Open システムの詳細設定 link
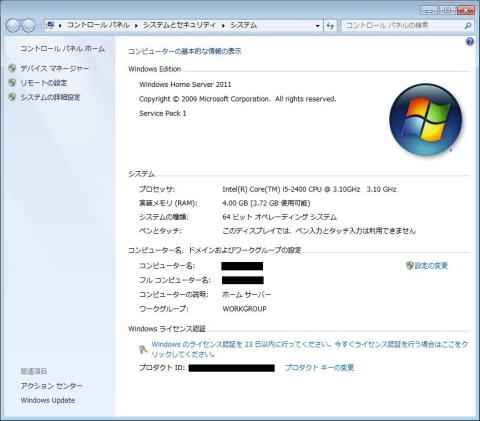480x421 pixels. tap(50, 97)
